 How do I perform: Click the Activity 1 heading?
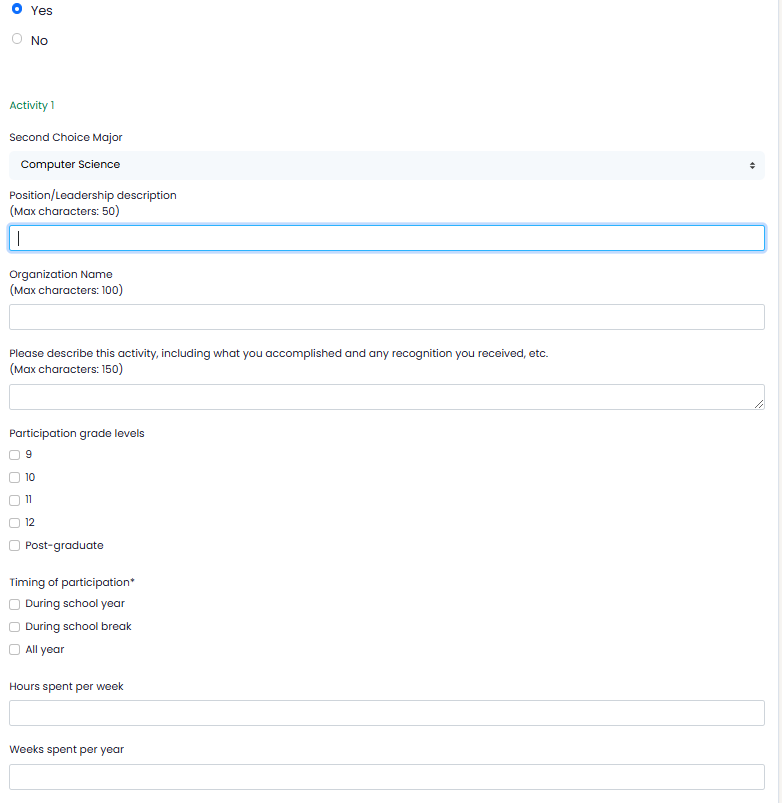32,105
